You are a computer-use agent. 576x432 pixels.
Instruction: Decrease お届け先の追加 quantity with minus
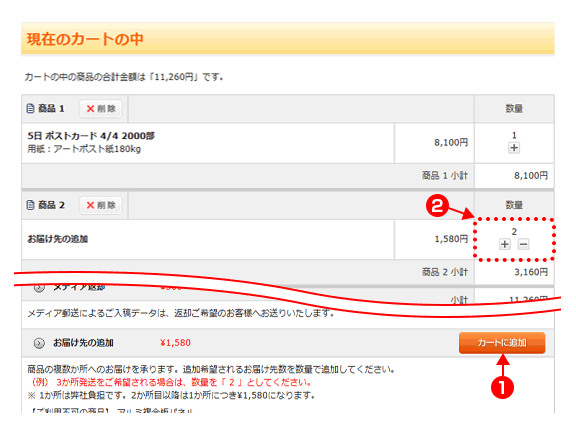click(x=523, y=244)
